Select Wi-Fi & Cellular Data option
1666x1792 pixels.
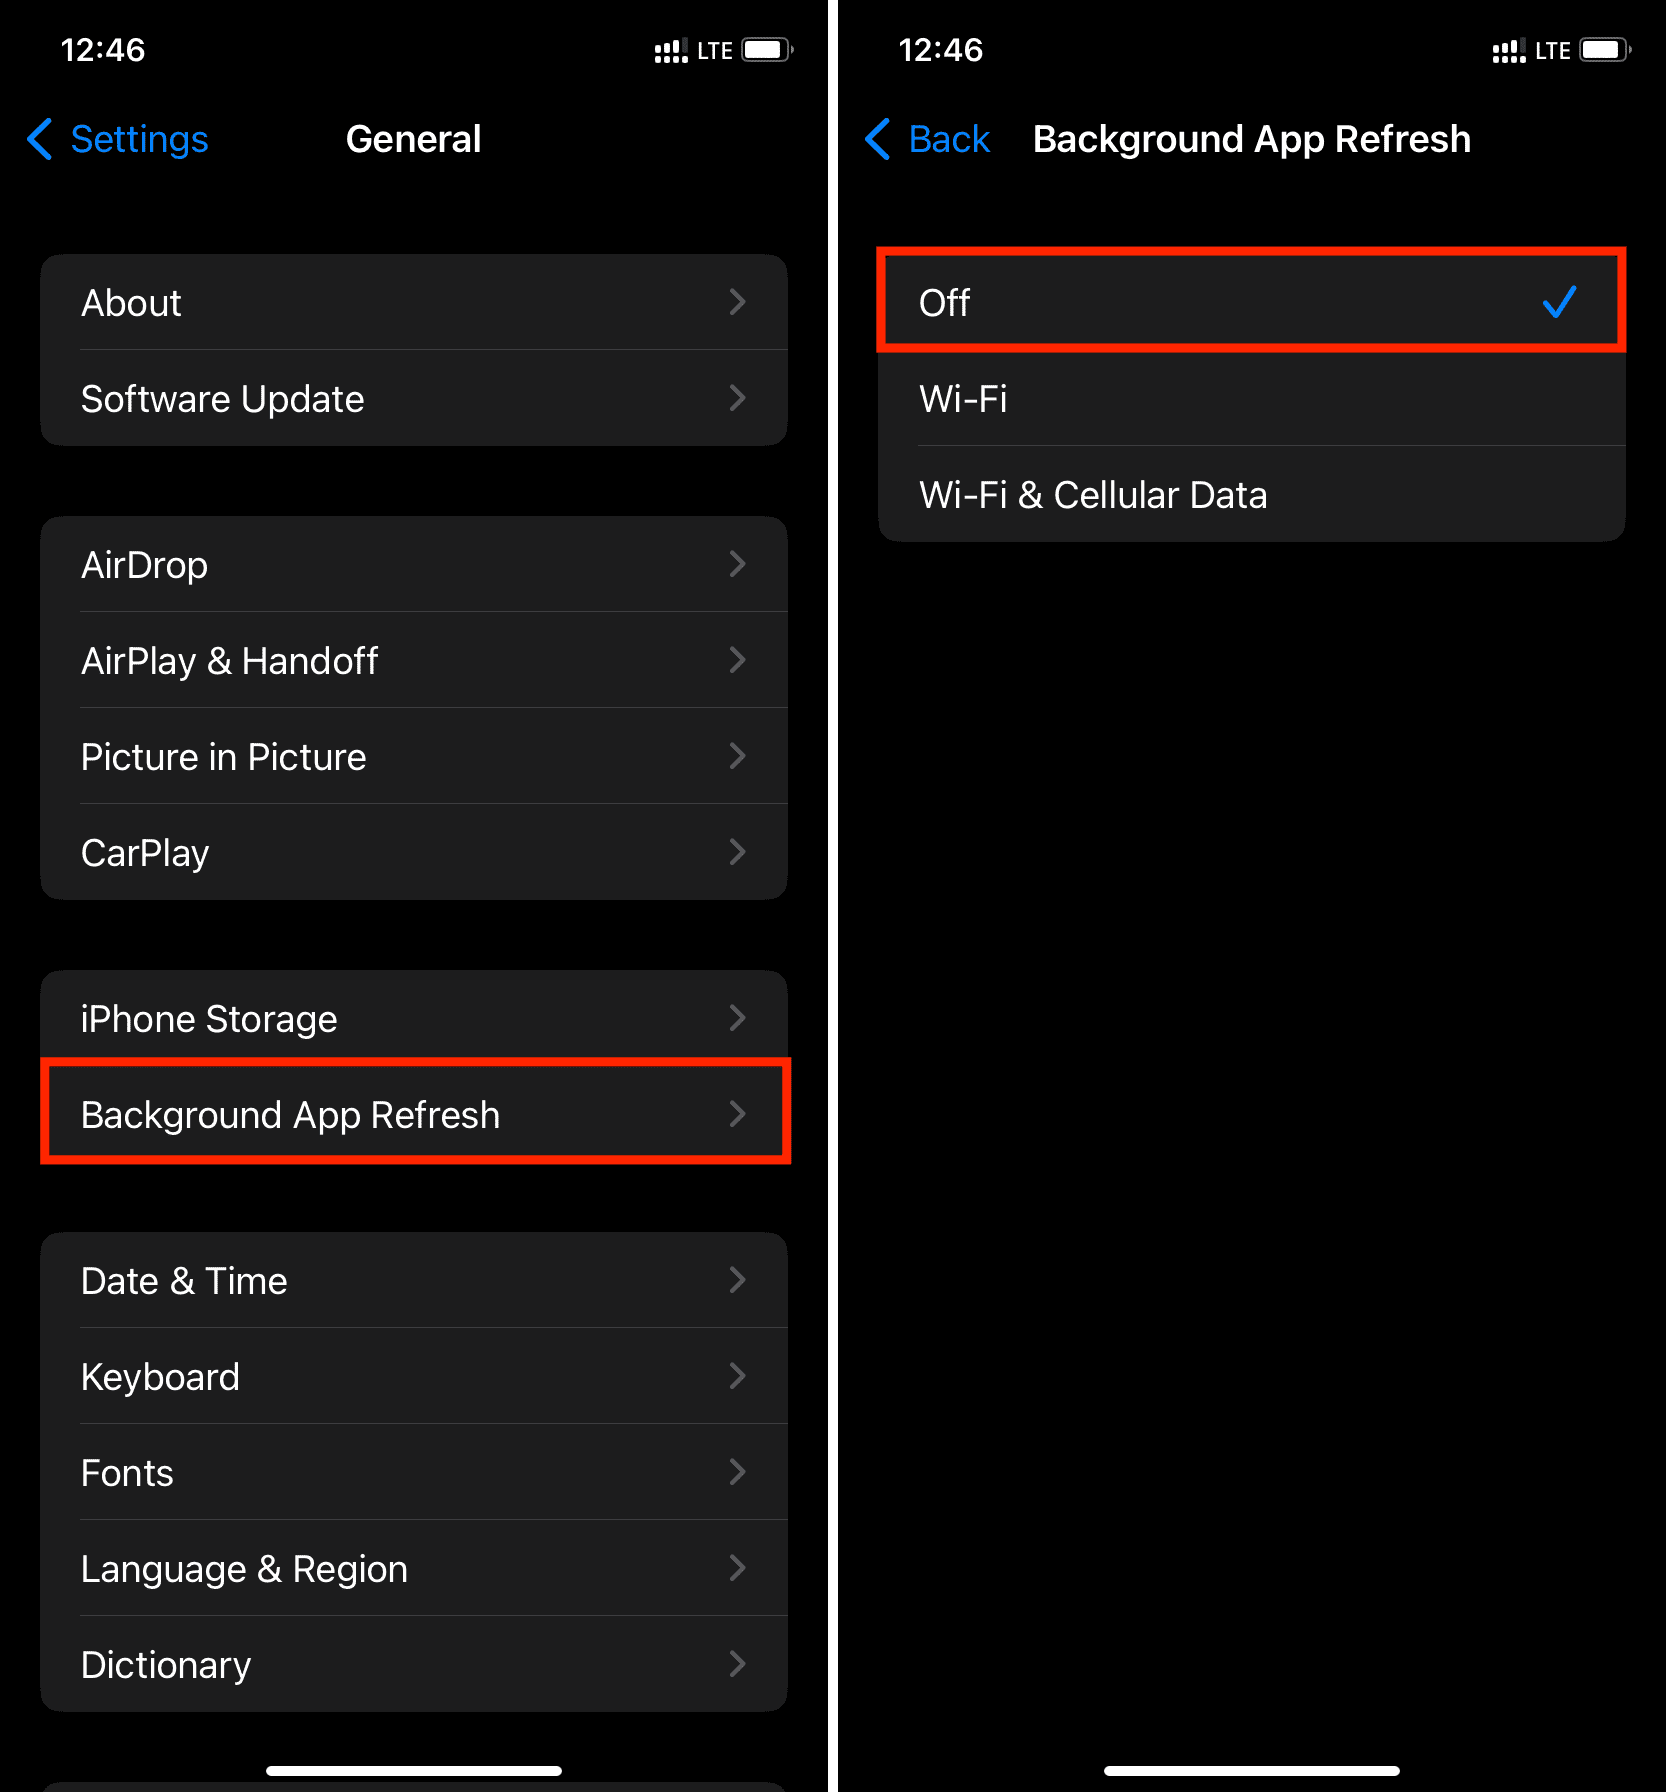coord(1251,494)
